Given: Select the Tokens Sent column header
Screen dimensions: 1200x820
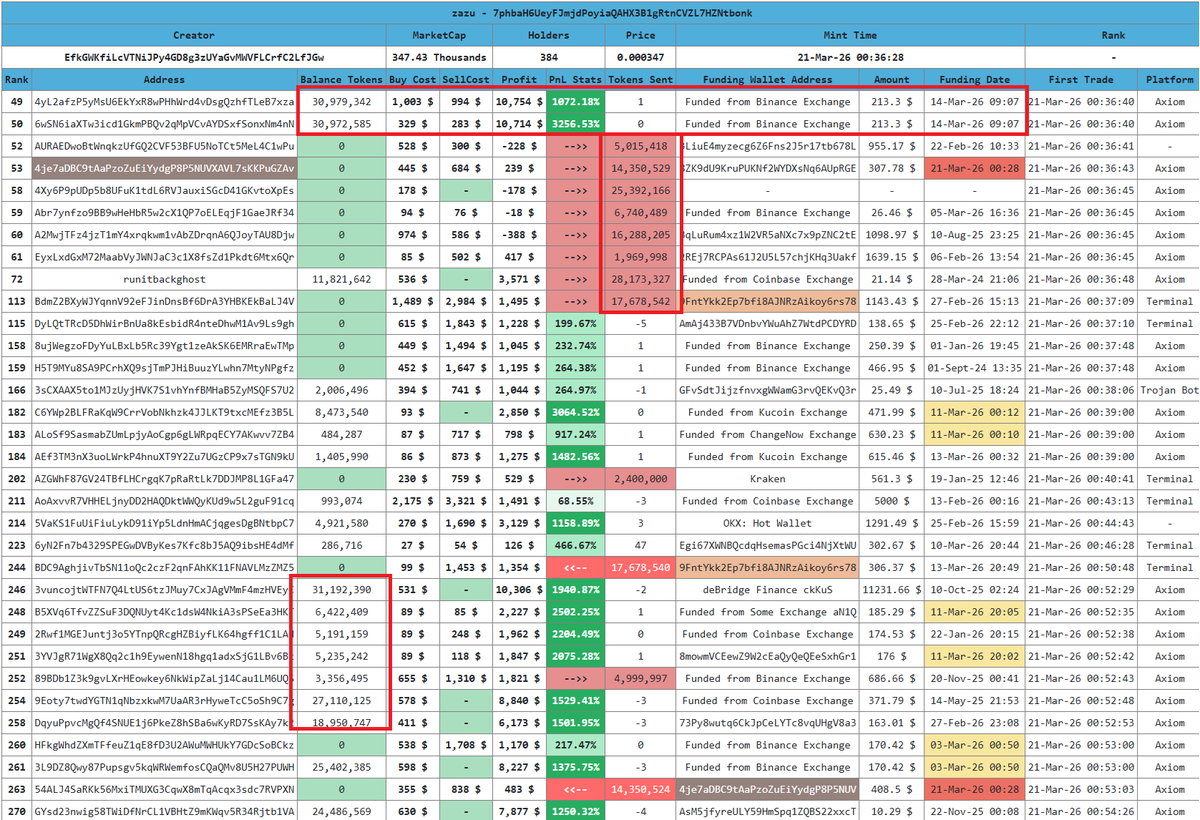Looking at the screenshot, I should [x=640, y=80].
